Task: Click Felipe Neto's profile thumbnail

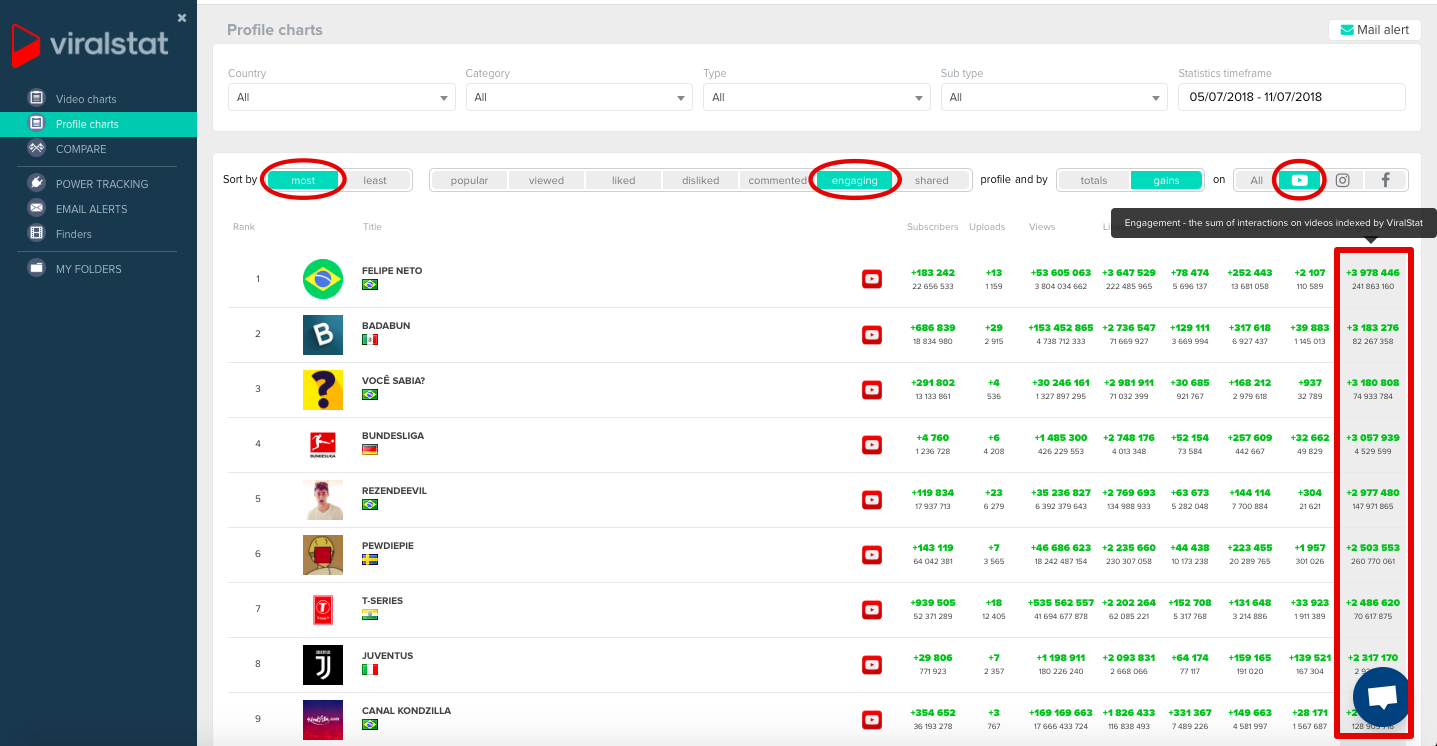Action: tap(323, 279)
